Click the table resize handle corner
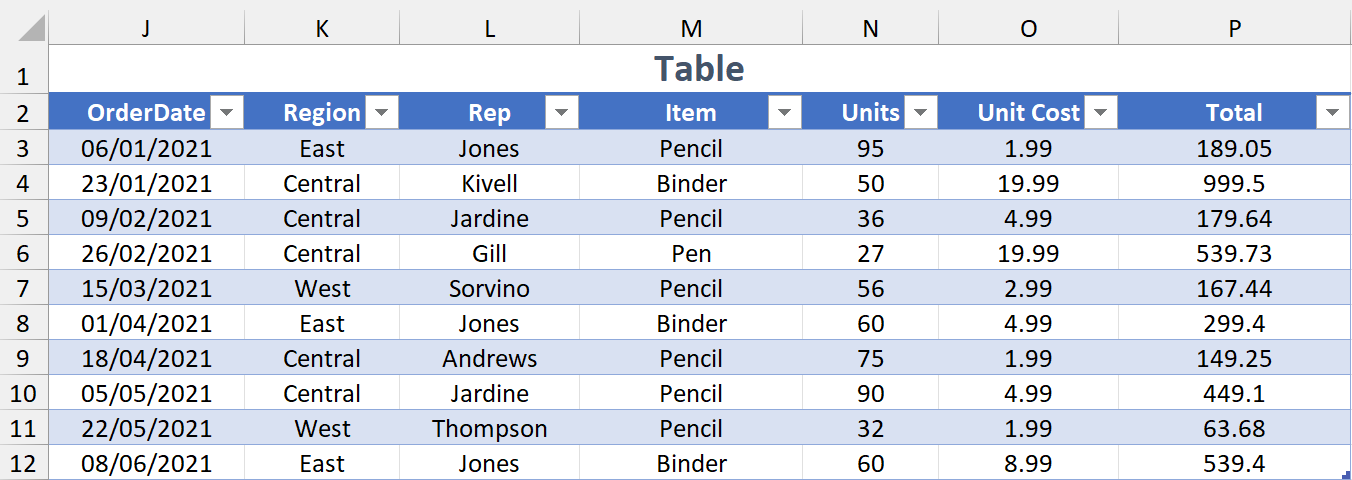This screenshot has height=480, width=1352. point(1346,475)
